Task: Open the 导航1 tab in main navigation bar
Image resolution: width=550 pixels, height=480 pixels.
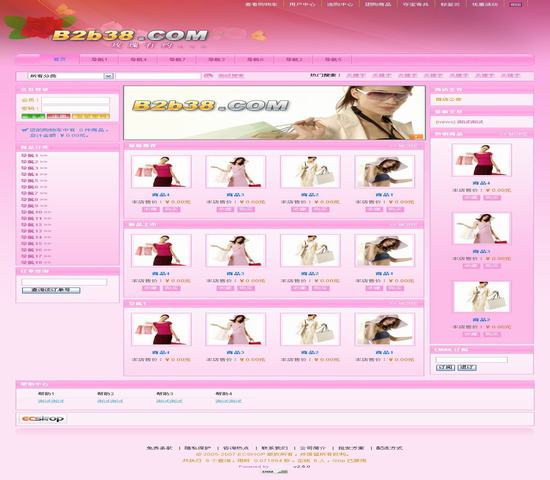Action: tap(100, 60)
